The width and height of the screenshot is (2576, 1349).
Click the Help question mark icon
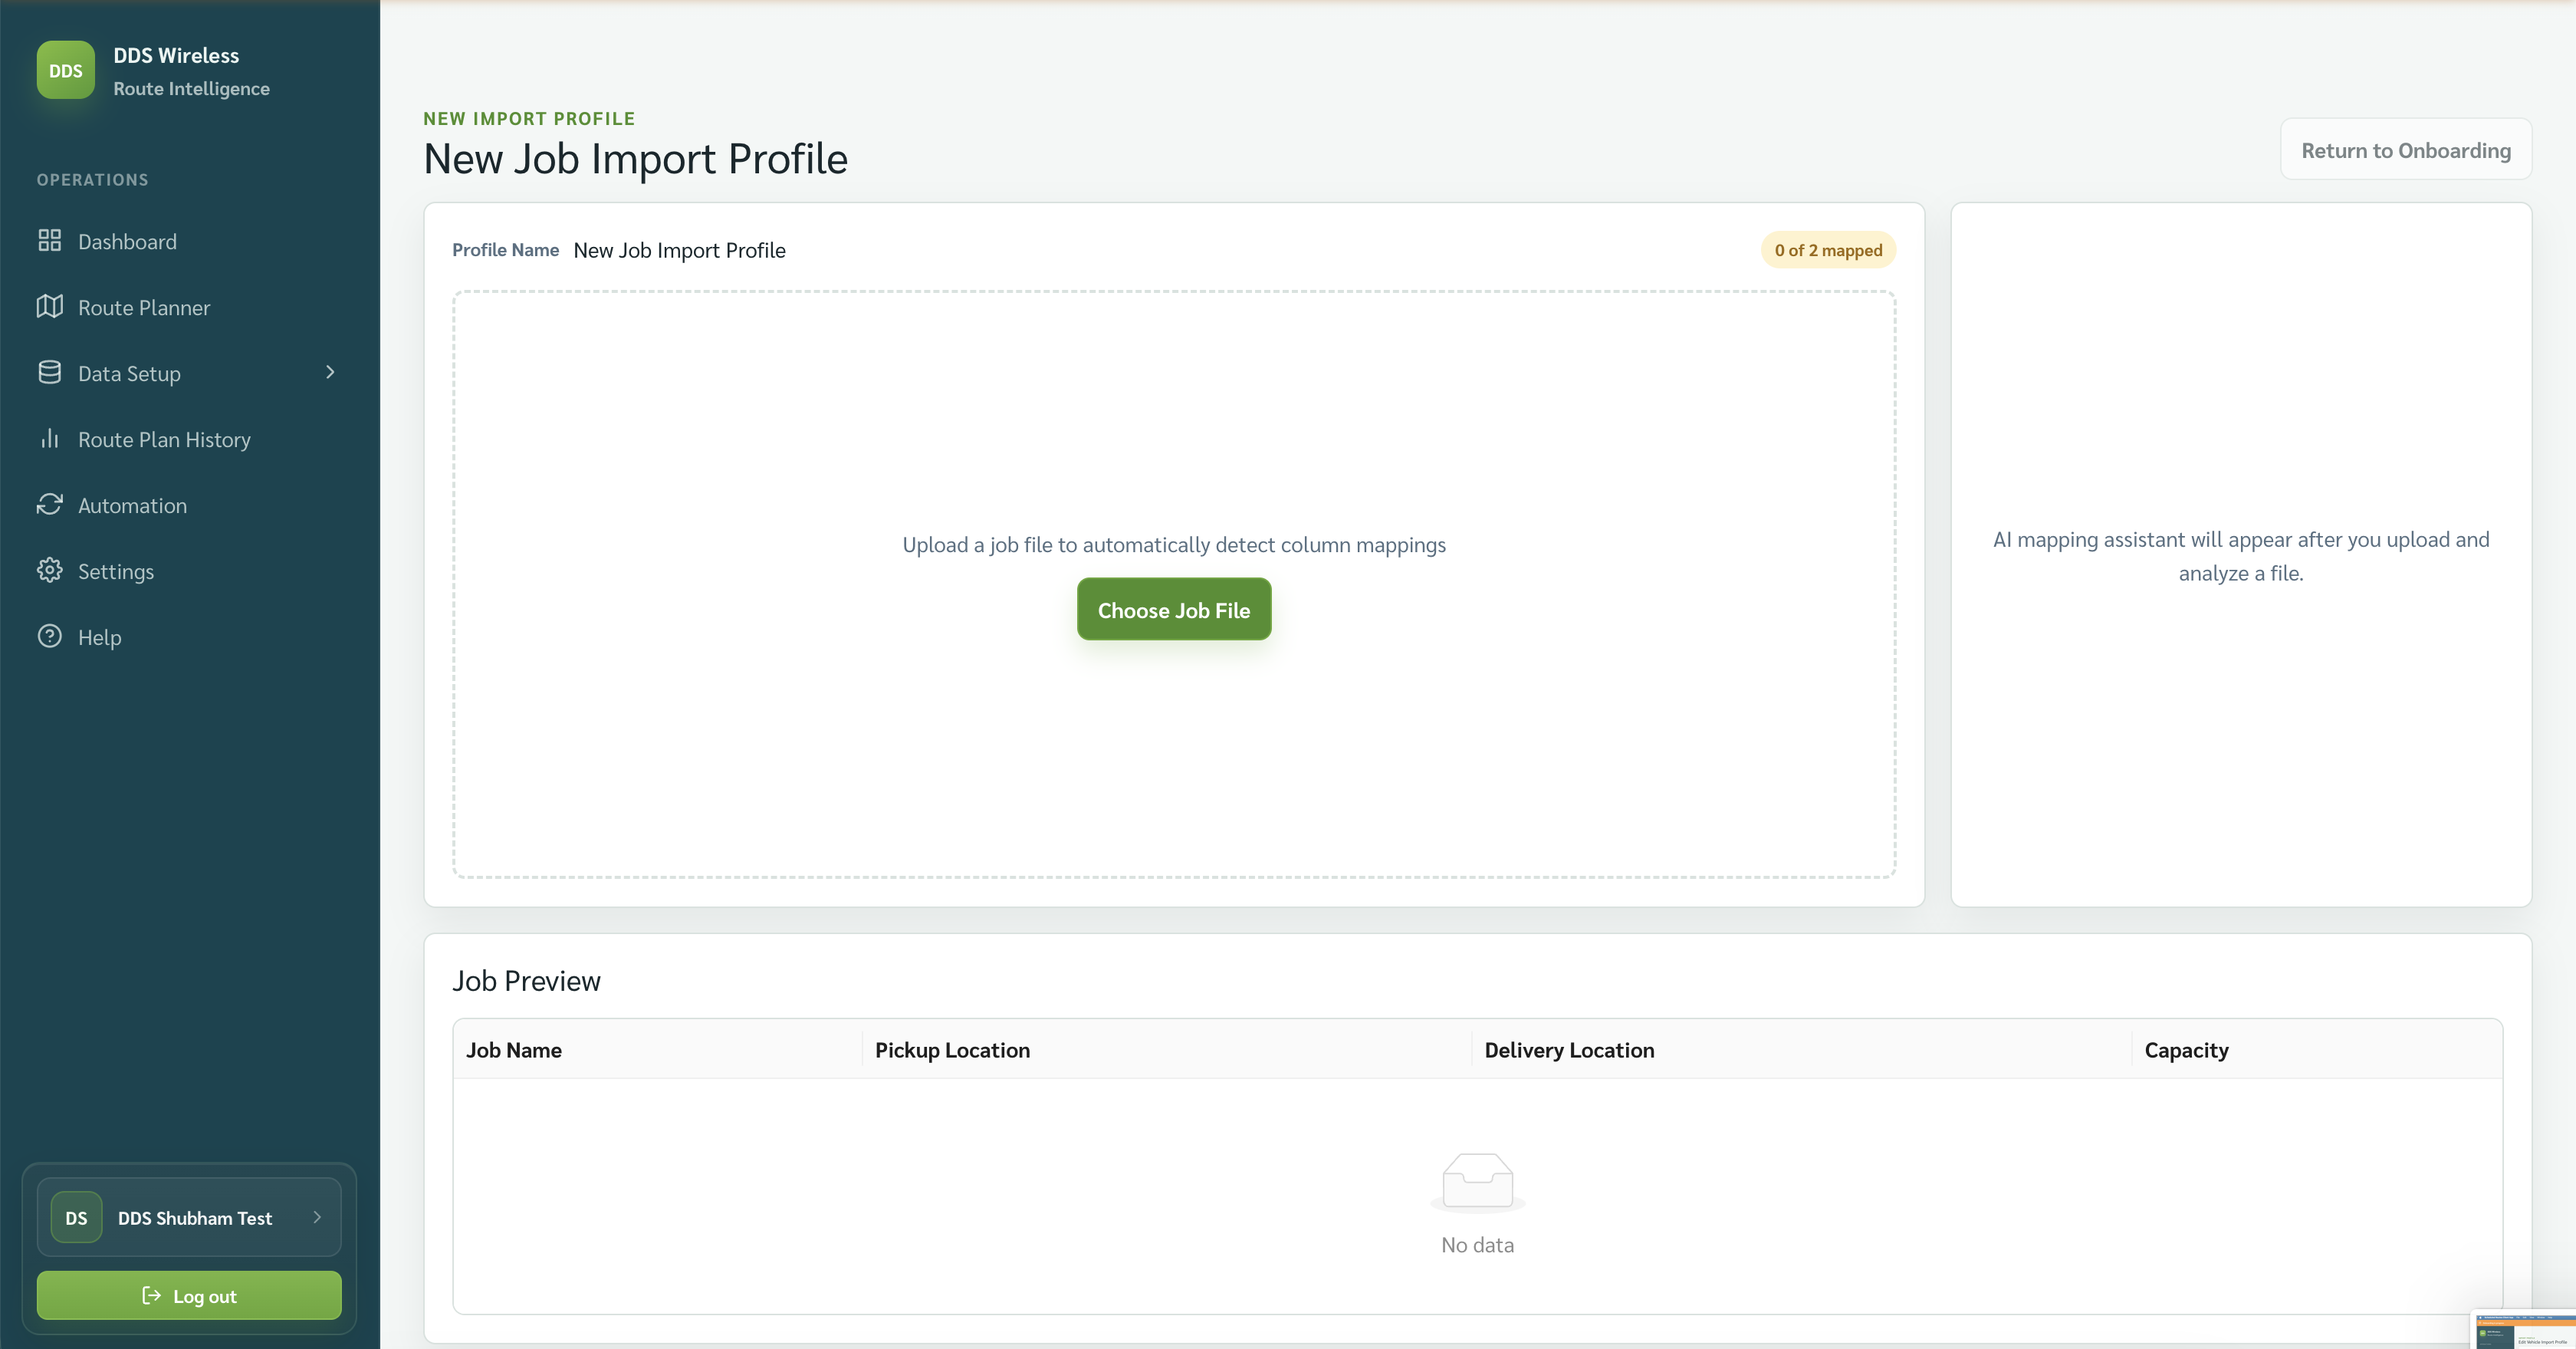50,636
